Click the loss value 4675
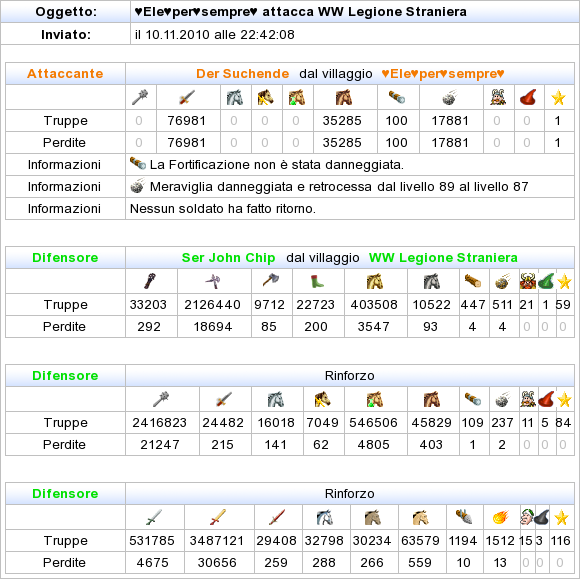The image size is (580, 579). coord(152,562)
